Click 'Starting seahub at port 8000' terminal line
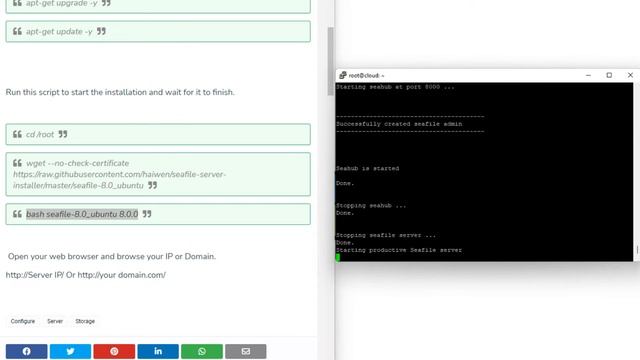 (395, 87)
